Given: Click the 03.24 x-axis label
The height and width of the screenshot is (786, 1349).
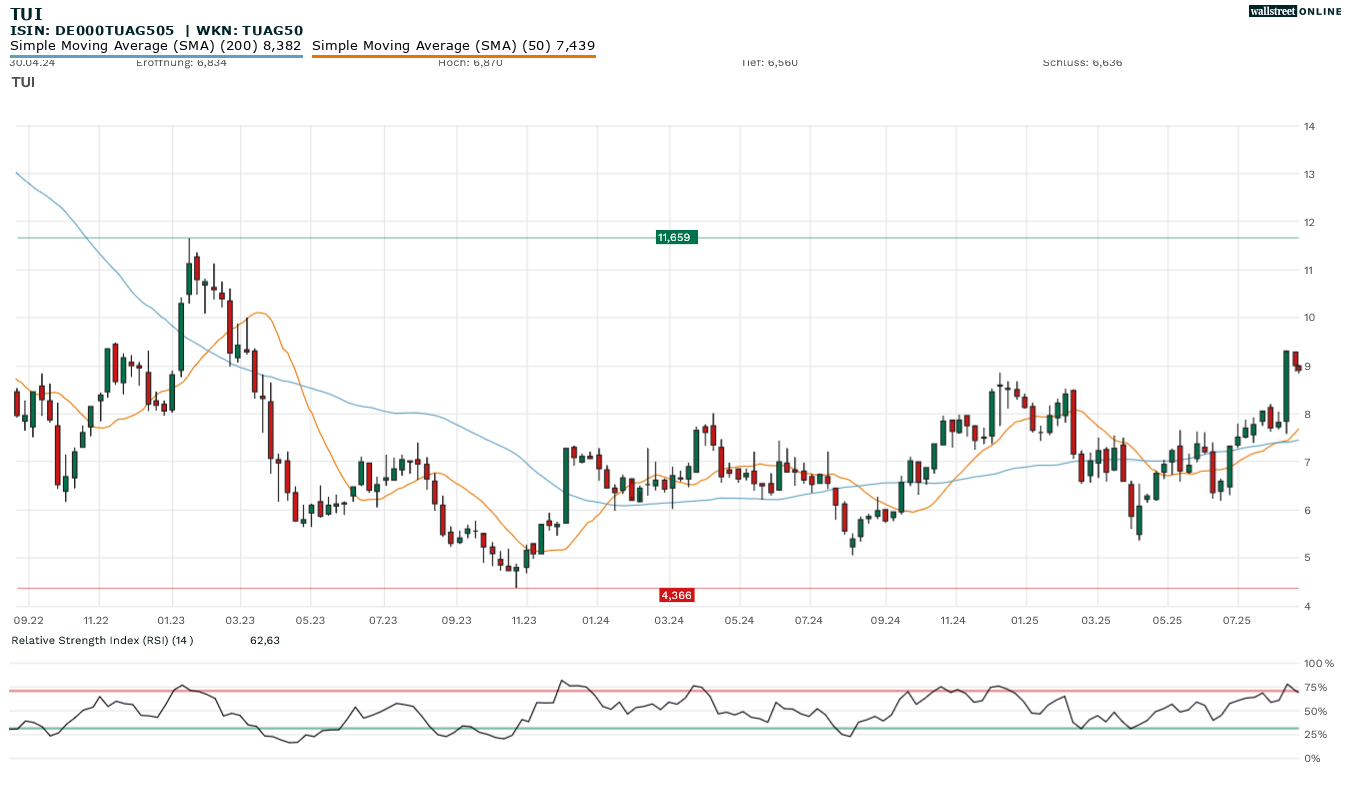Looking at the screenshot, I should click(x=669, y=621).
